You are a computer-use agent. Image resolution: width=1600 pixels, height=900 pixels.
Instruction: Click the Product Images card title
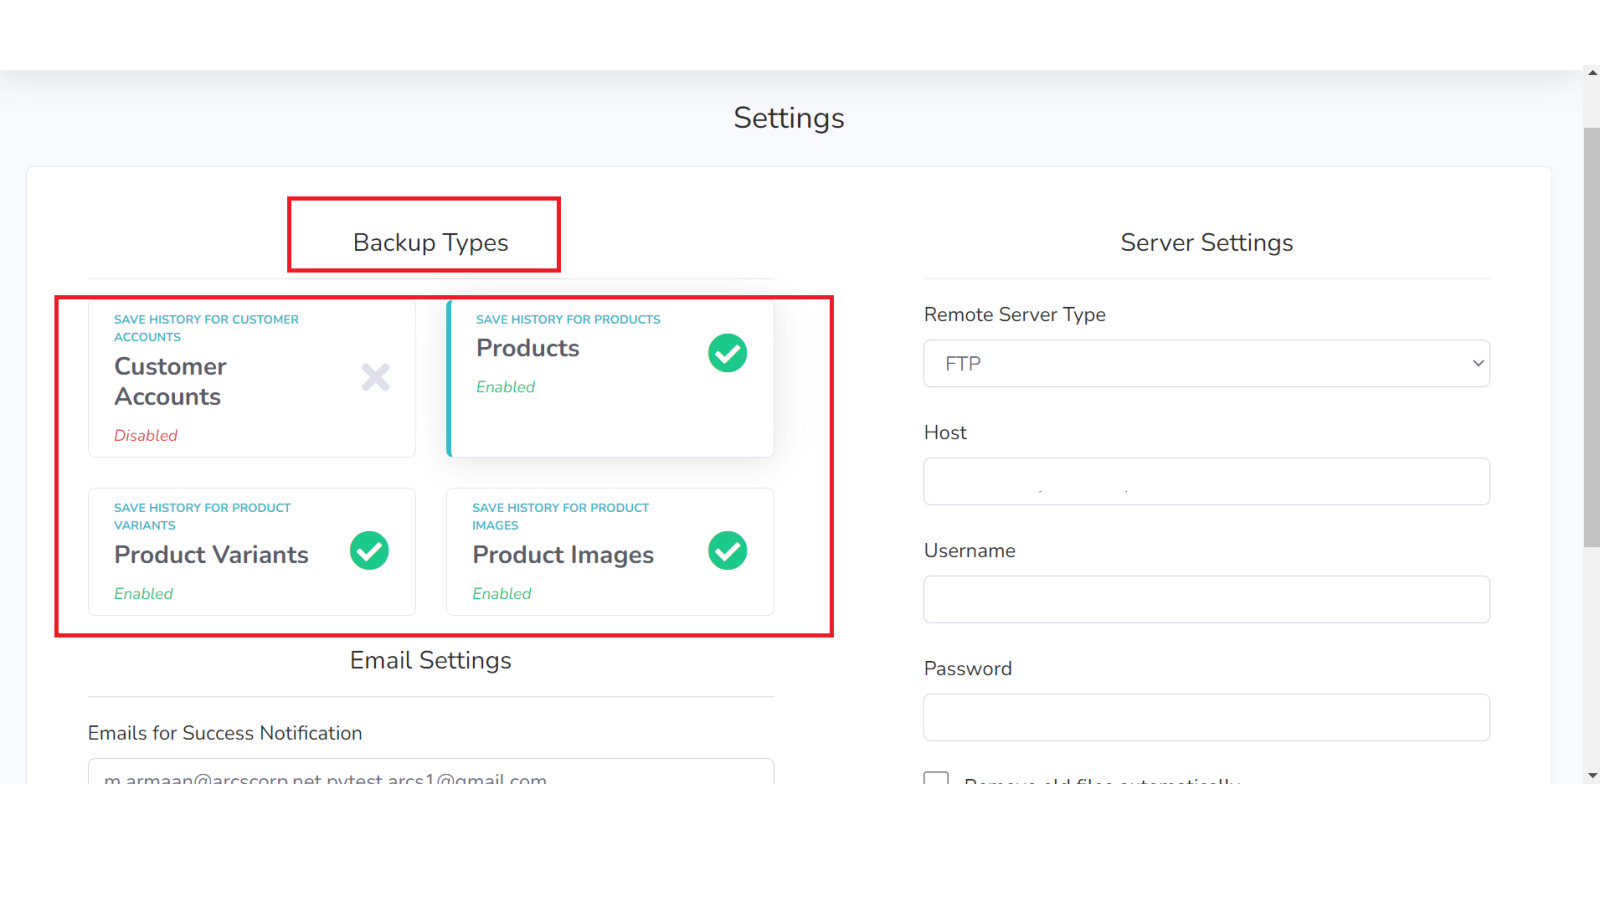(x=563, y=555)
